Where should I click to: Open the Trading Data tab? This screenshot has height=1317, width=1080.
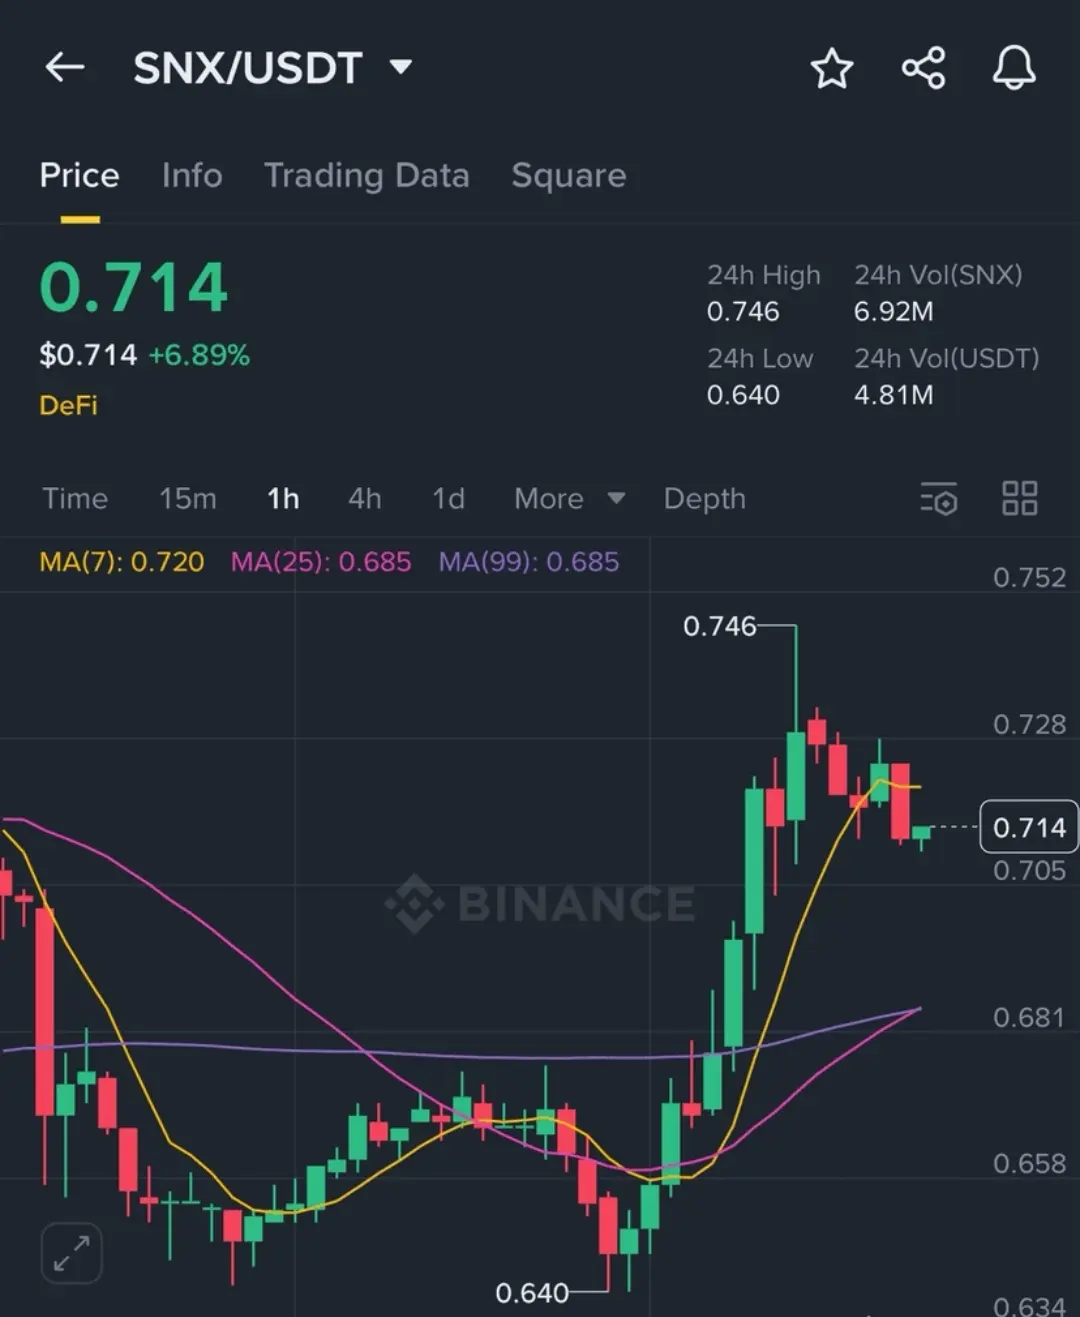[x=366, y=176]
